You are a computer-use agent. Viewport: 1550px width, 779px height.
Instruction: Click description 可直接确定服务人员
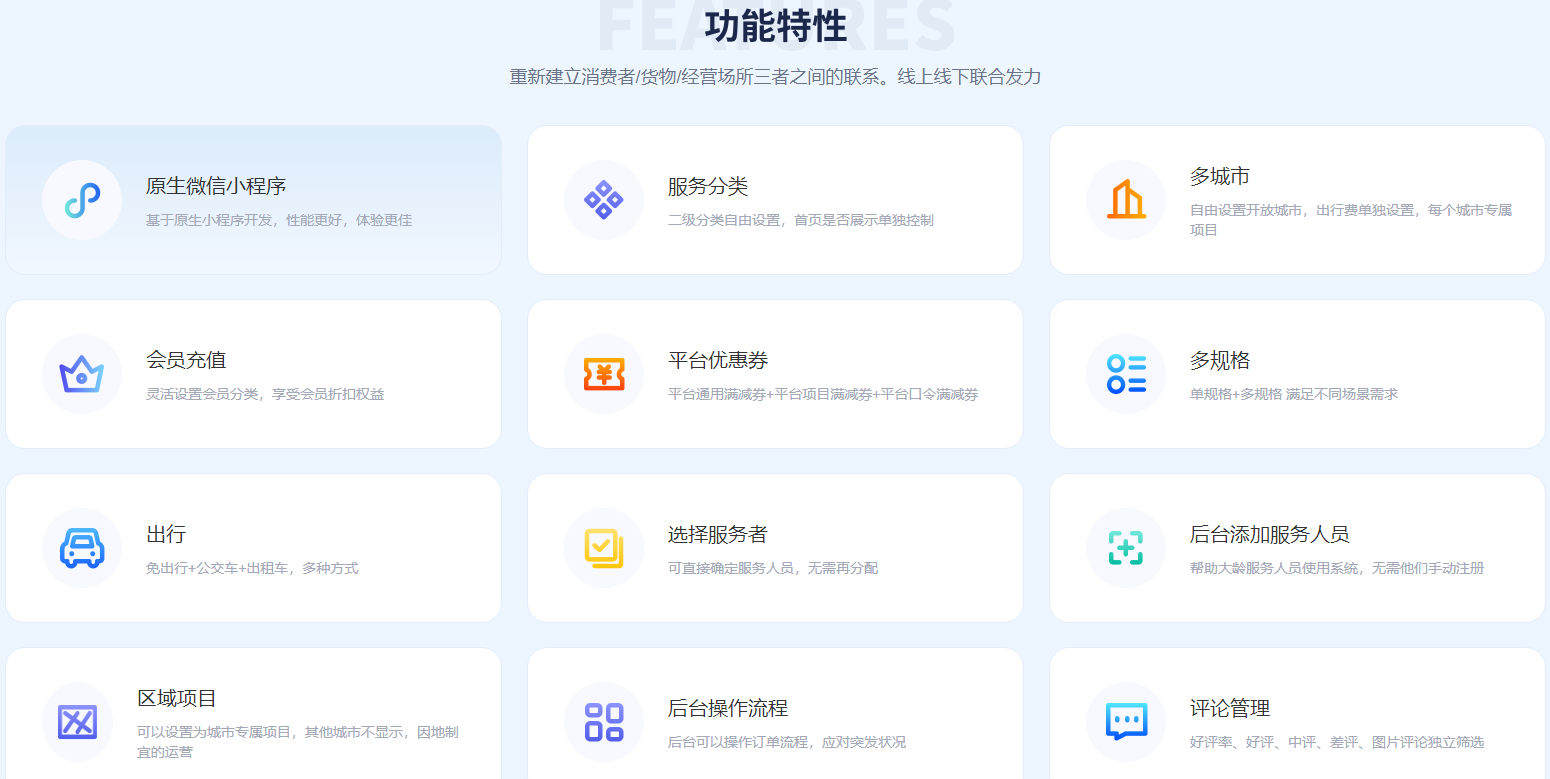(x=773, y=568)
